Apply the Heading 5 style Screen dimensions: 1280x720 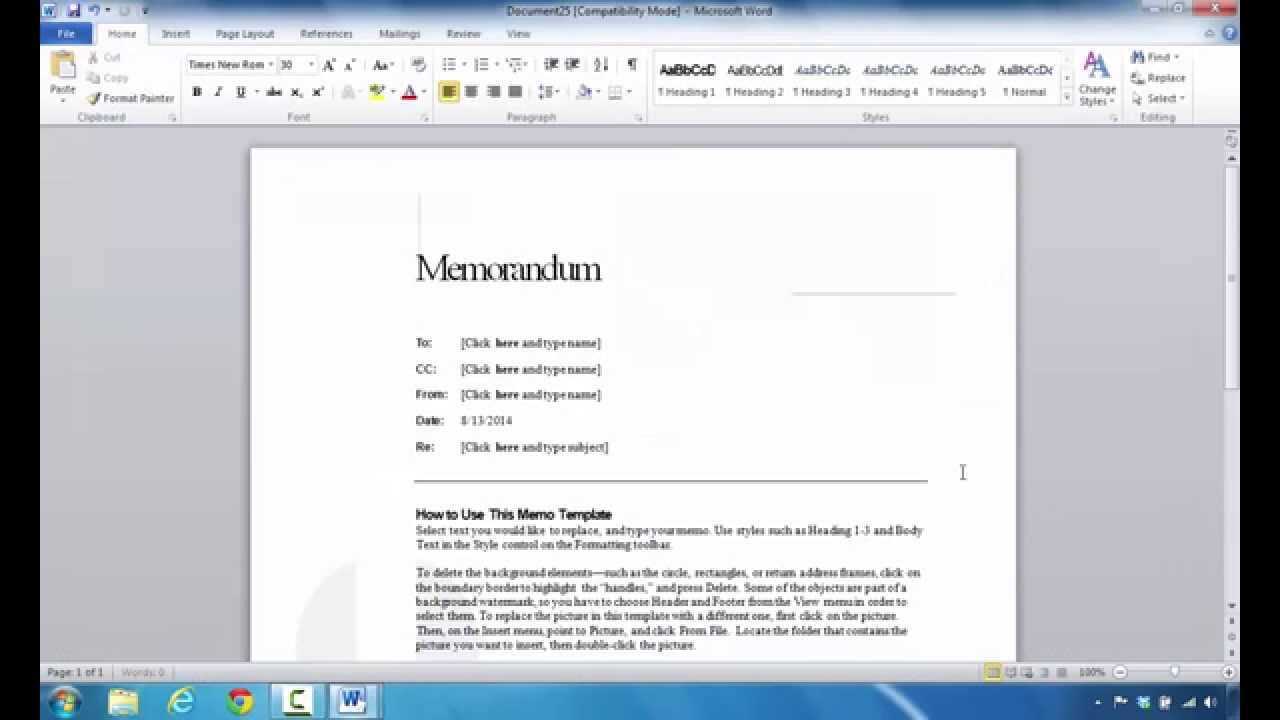[957, 80]
